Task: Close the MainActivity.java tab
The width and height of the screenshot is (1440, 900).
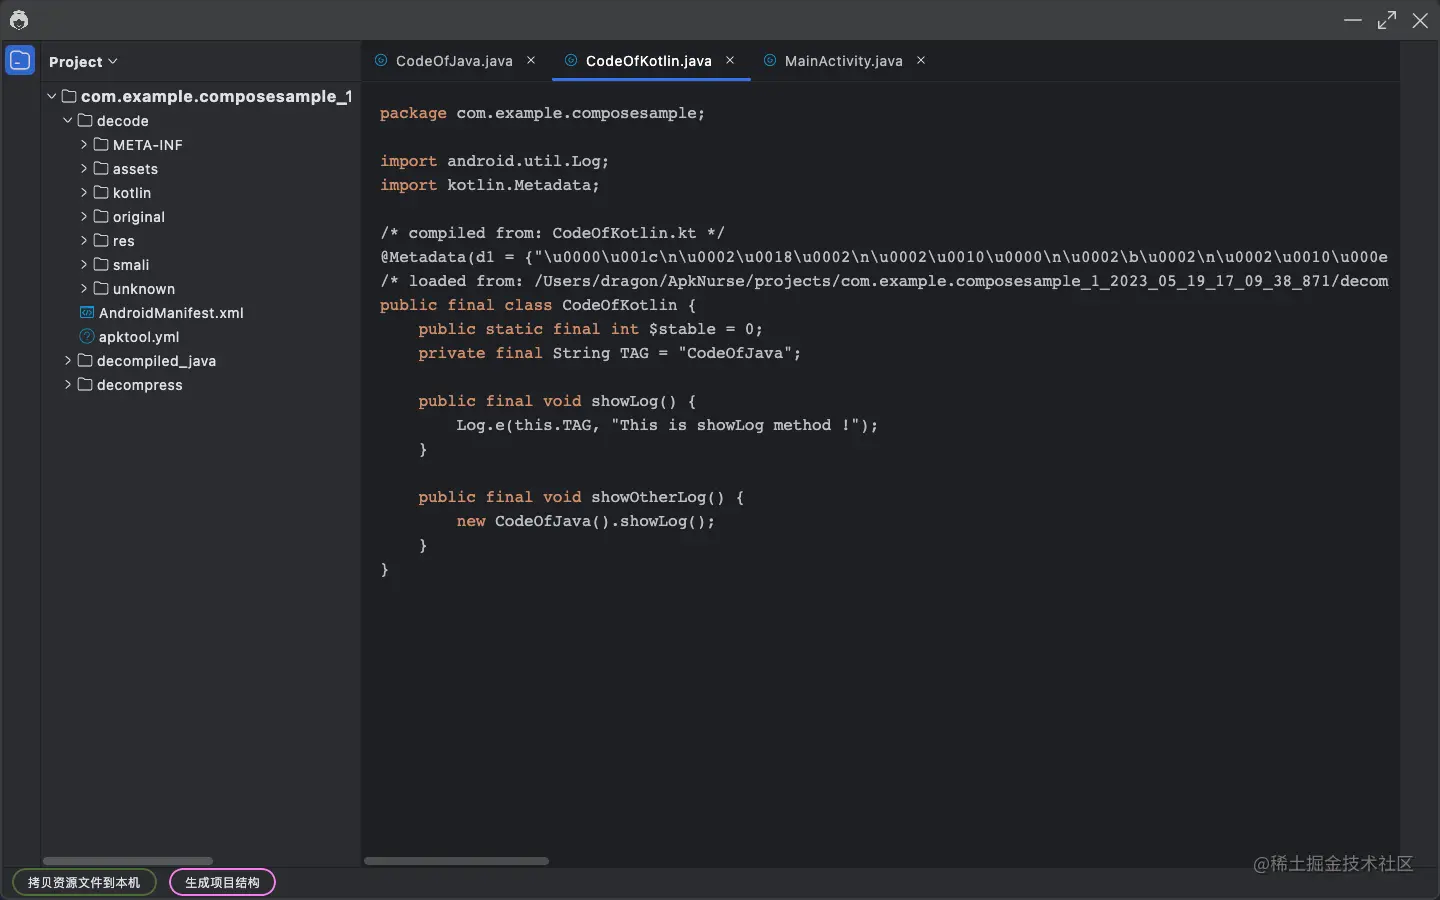Action: (x=920, y=61)
